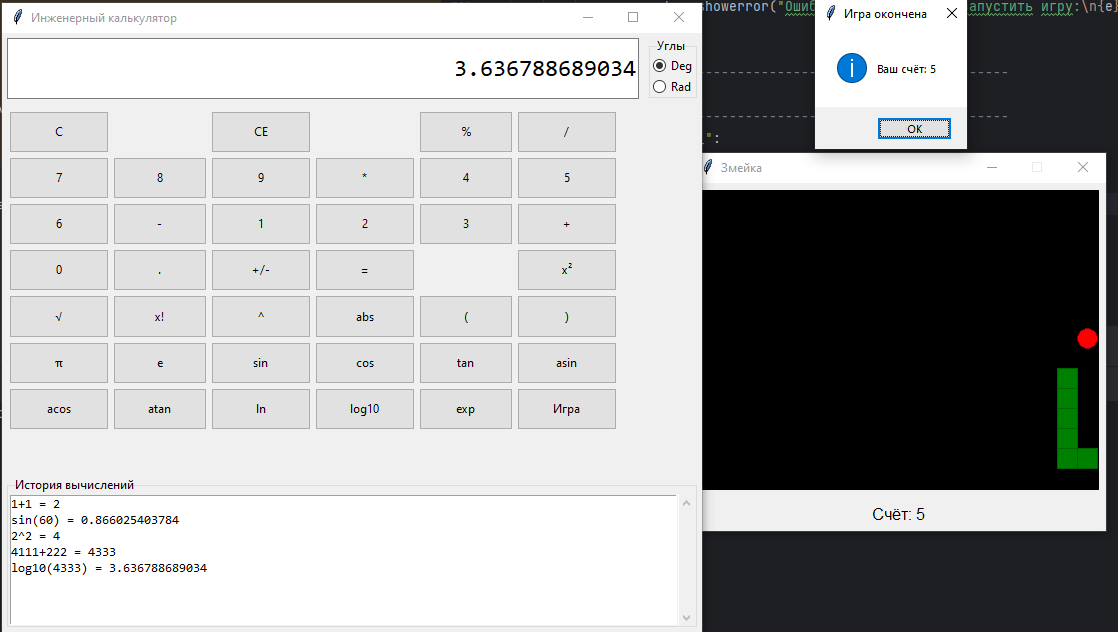This screenshot has height=632, width=1118.
Task: Click the CE clear entry button
Action: tap(261, 132)
